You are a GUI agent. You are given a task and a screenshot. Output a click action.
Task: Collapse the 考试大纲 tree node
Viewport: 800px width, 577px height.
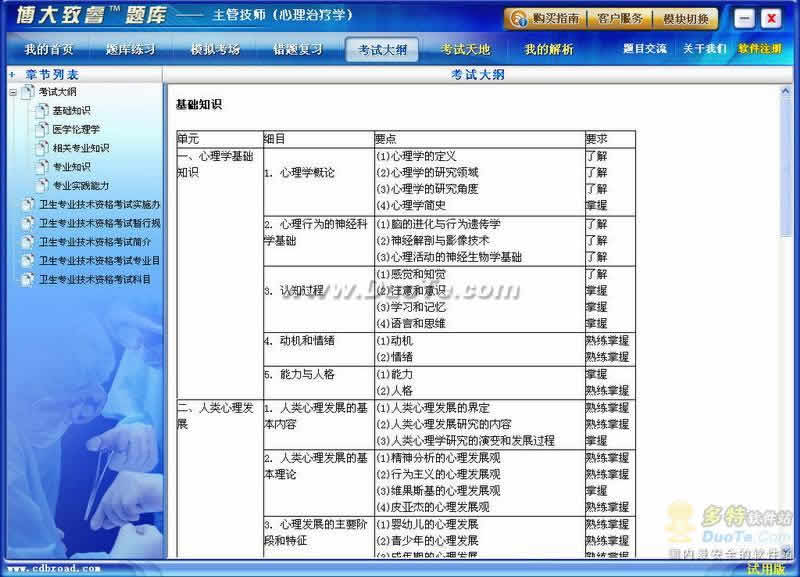[13, 92]
